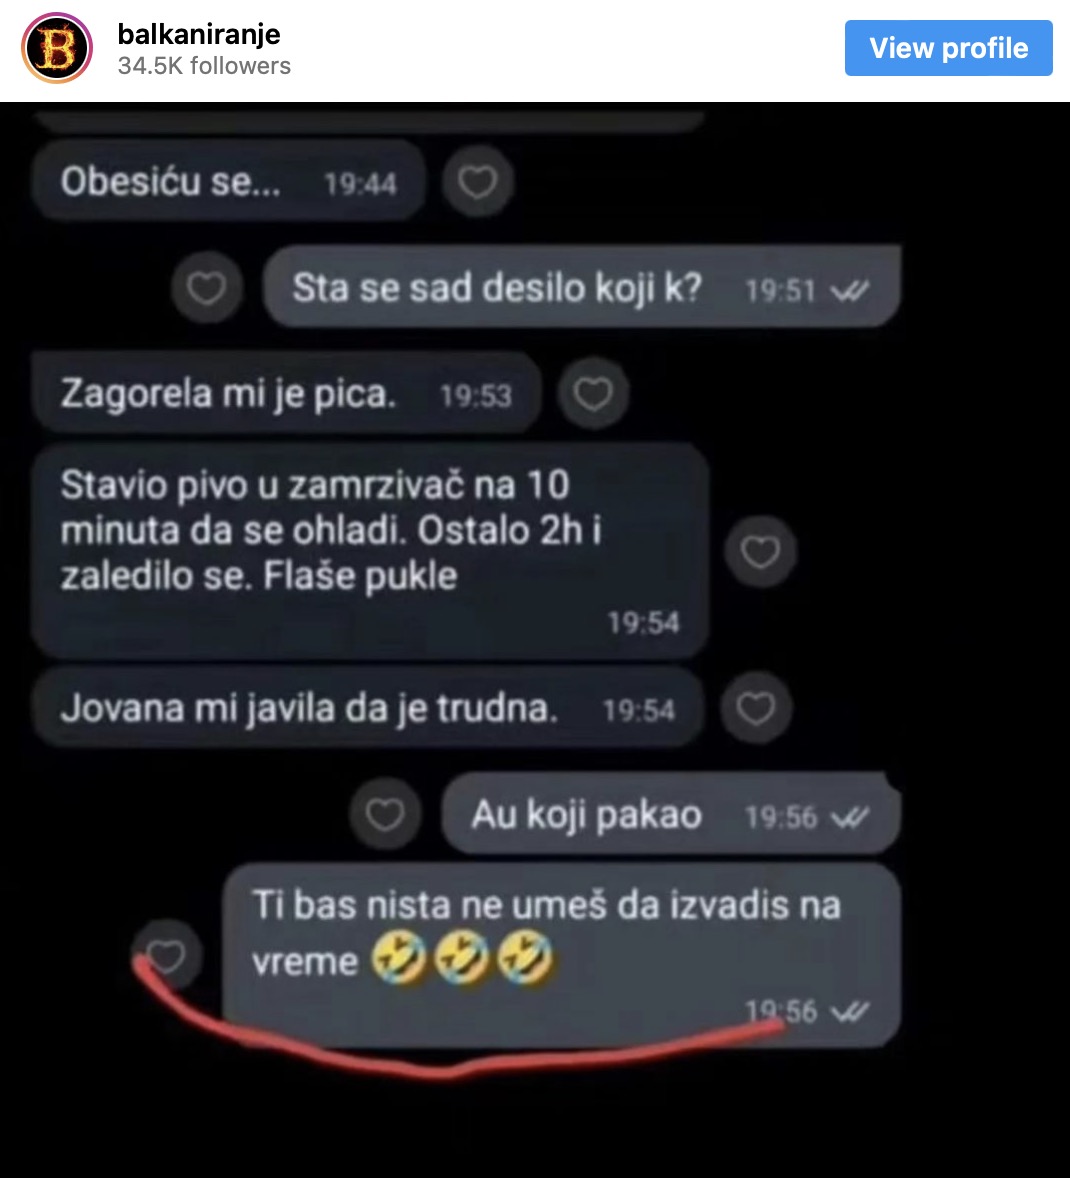Click the laughing emojis in the last message
1070x1178 pixels.
tap(462, 958)
